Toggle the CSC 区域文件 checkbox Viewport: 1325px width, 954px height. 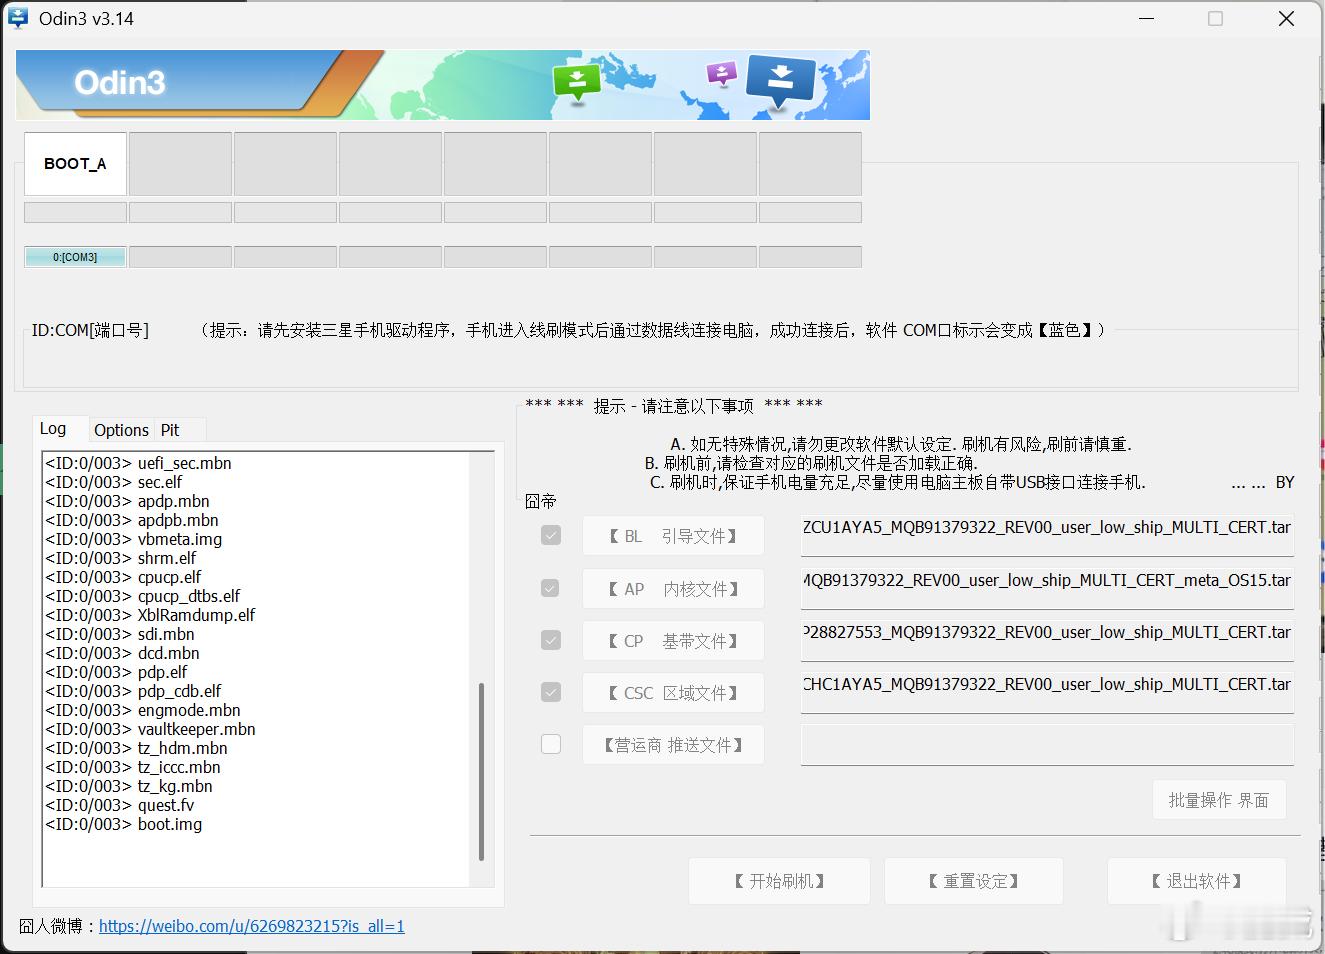coord(551,692)
